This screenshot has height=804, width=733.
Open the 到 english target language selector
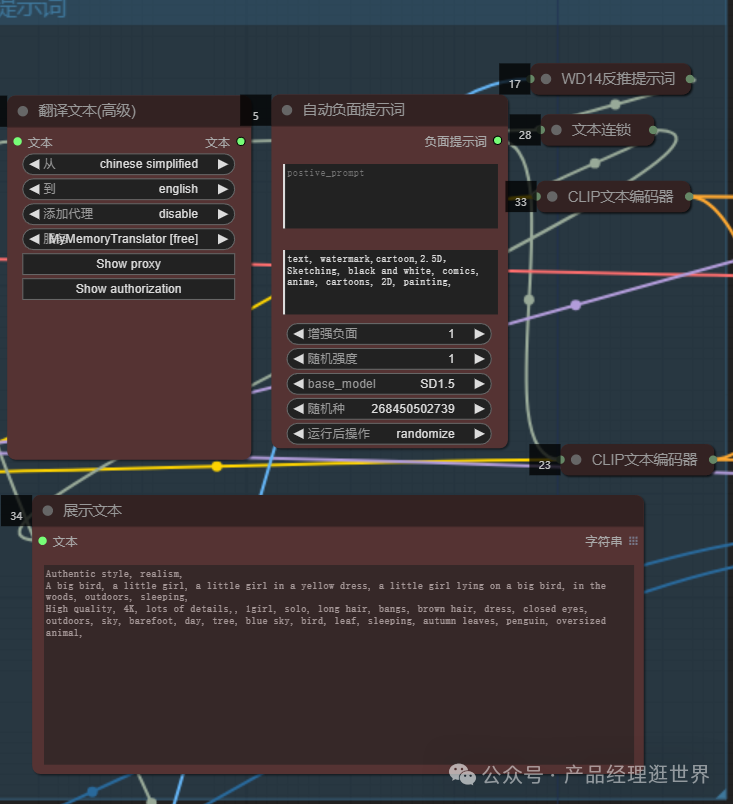pos(128,189)
